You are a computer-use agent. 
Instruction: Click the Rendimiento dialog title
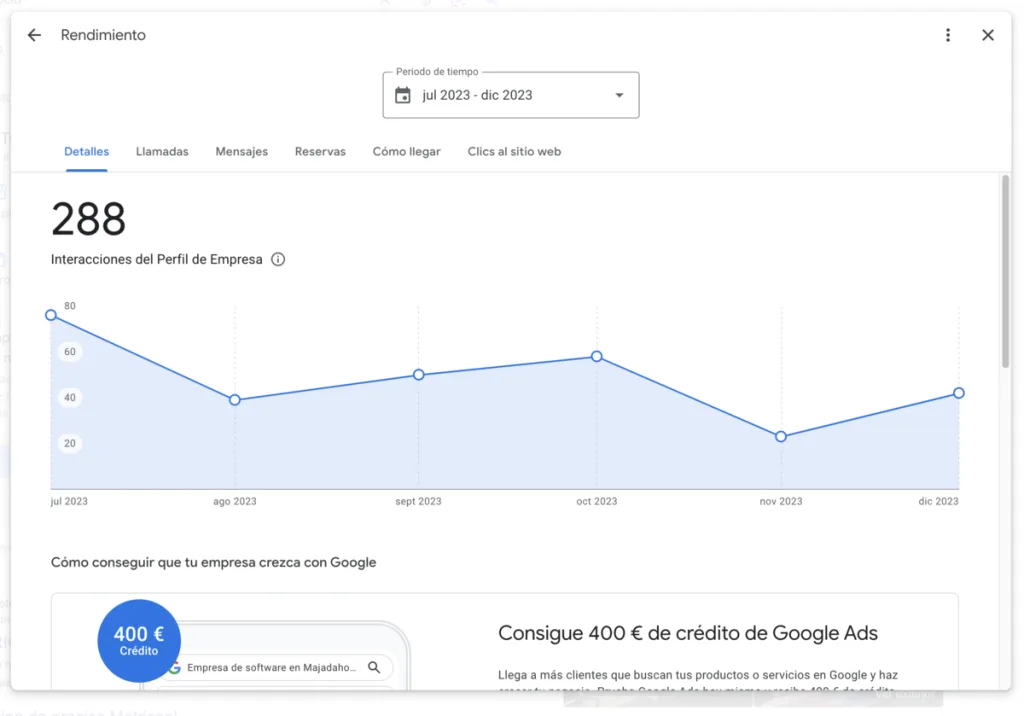click(x=103, y=35)
